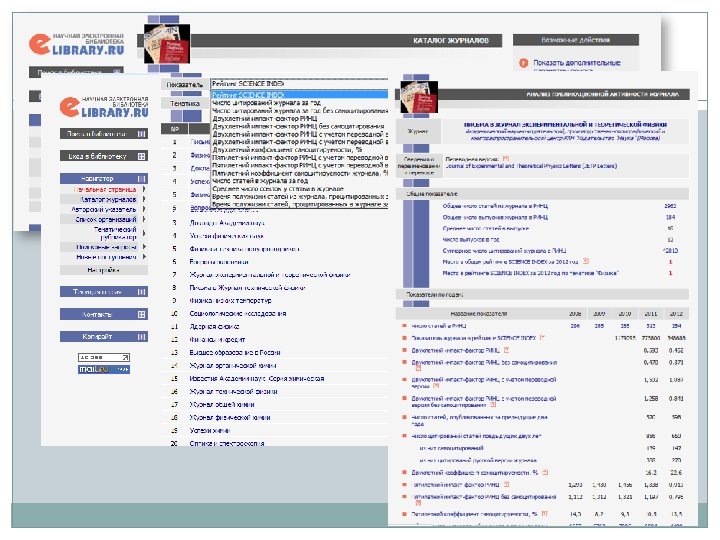Expand the Вход в библиотеку panel
The image size is (720, 540).
pyautogui.click(x=141, y=156)
